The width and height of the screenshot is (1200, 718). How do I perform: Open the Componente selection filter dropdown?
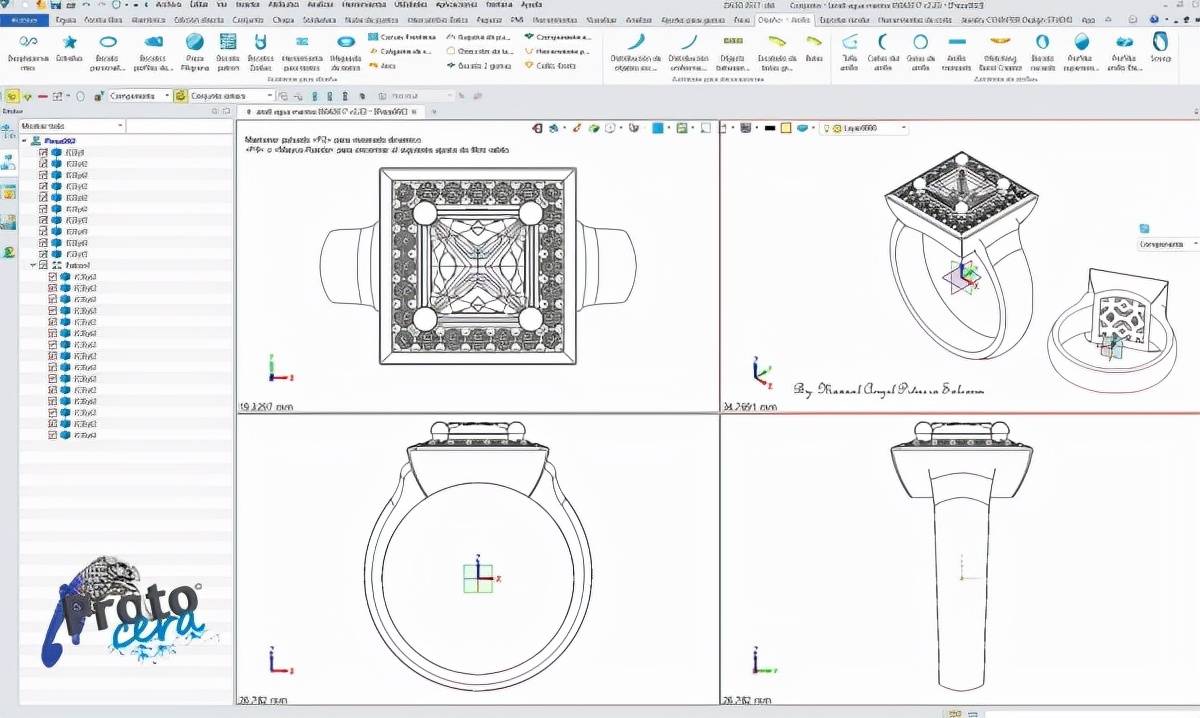(x=139, y=96)
